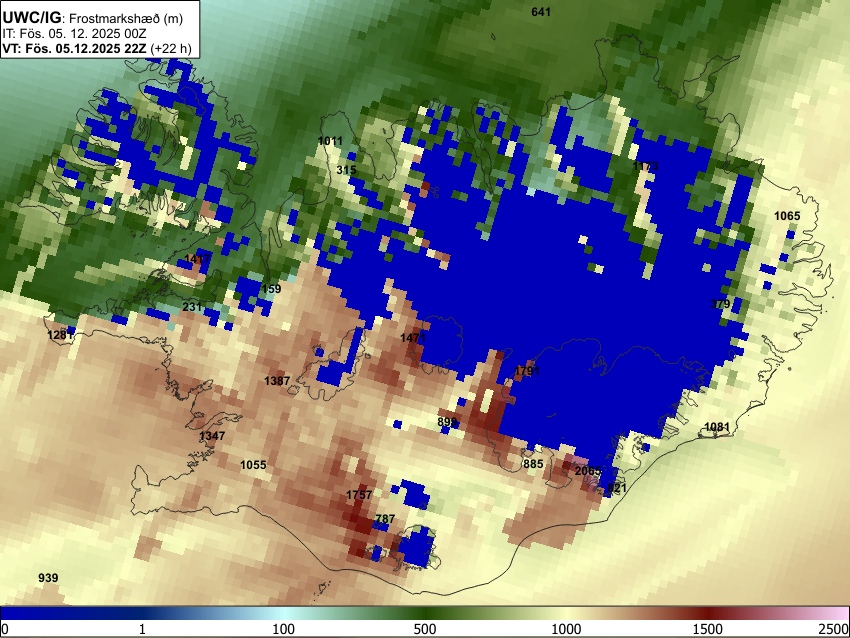Click the dark green color bar section above 500
Screen dimensions: 850x638
425,614
